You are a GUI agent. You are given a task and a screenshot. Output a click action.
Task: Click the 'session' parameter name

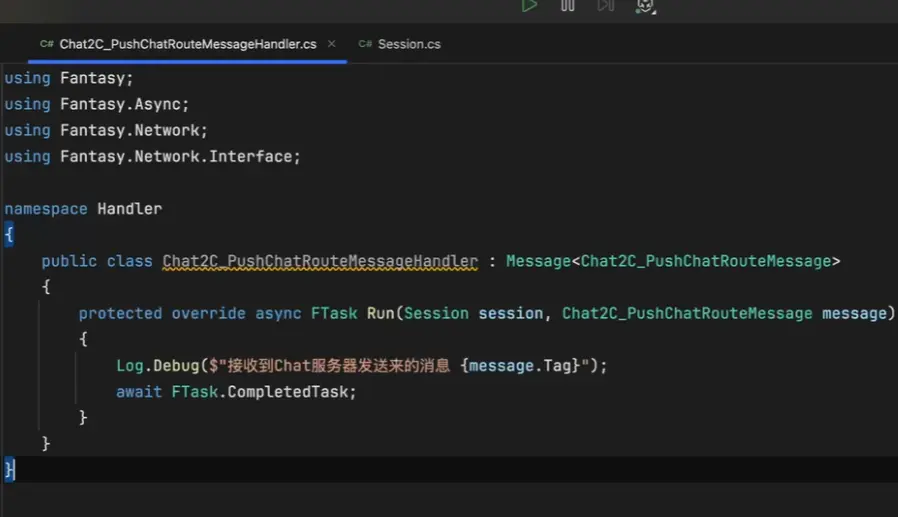[510, 314]
